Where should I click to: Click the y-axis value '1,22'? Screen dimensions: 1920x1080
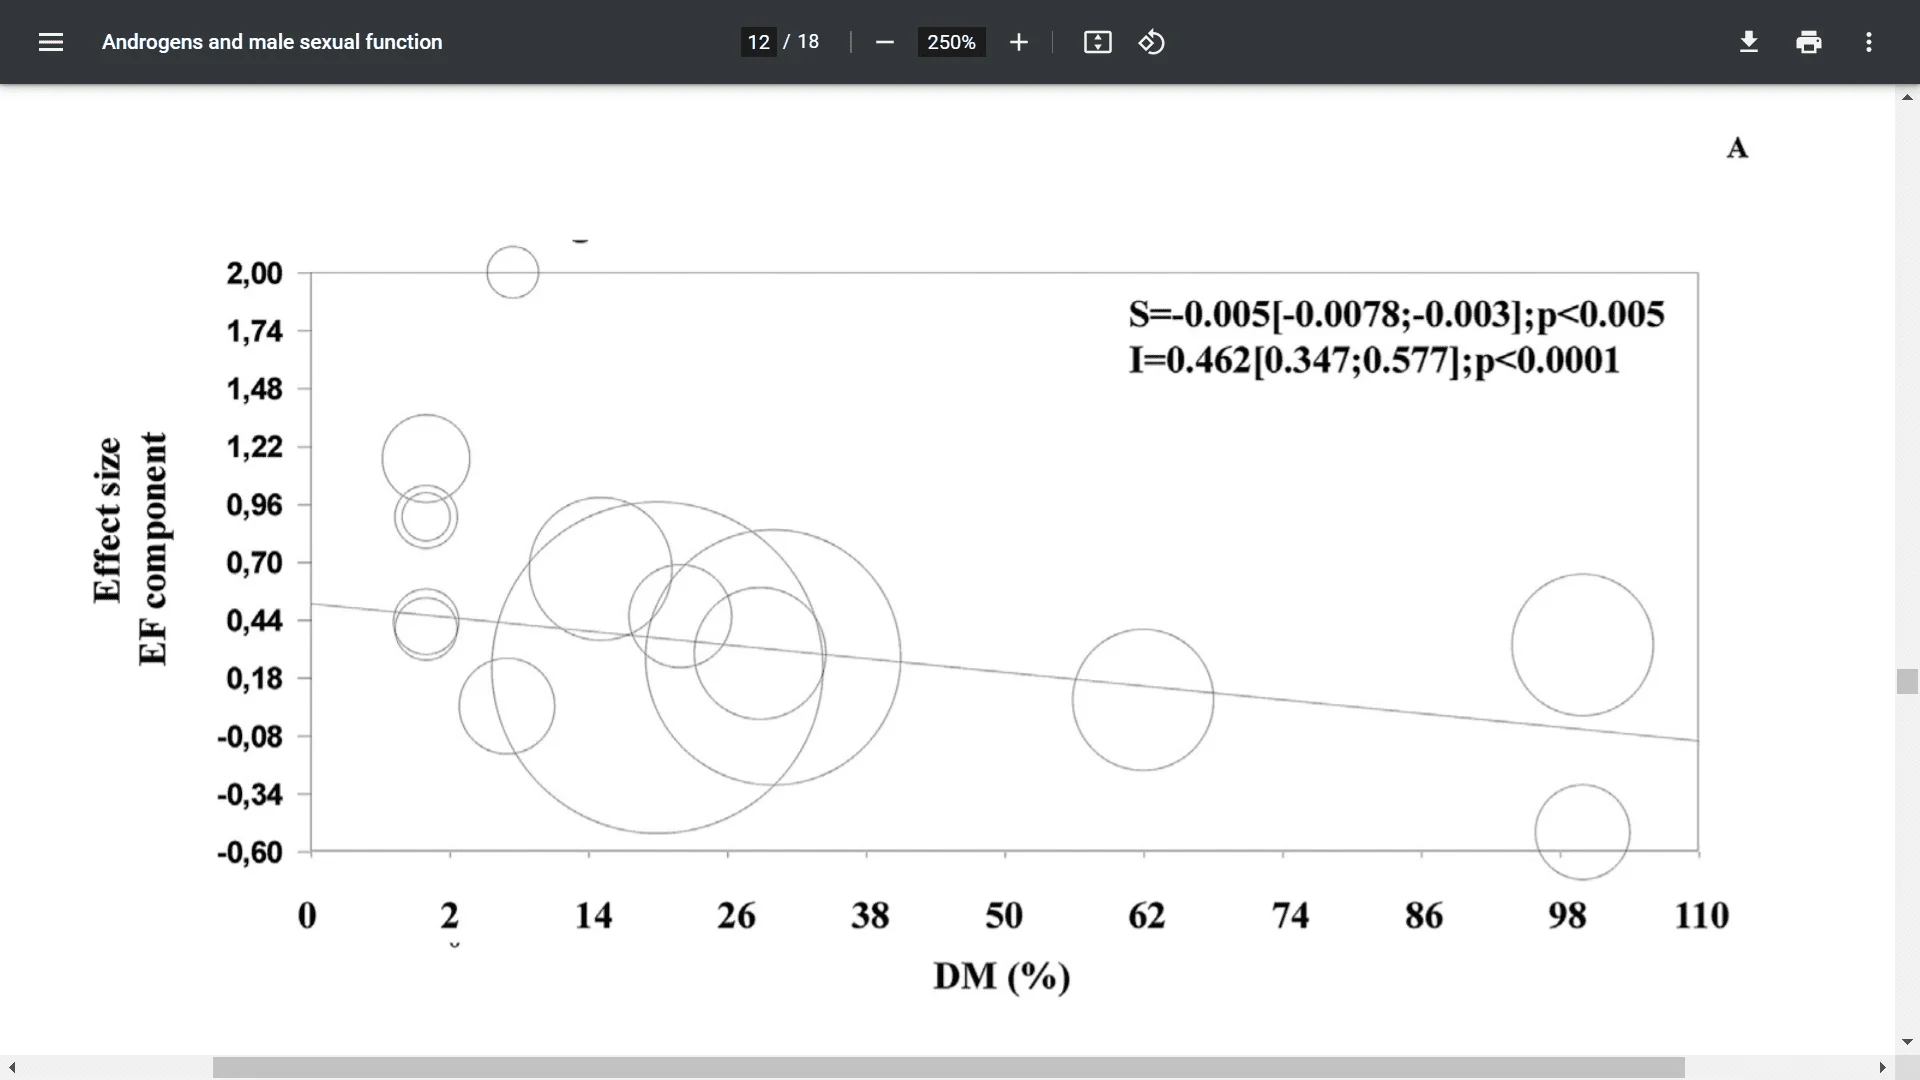pyautogui.click(x=254, y=447)
